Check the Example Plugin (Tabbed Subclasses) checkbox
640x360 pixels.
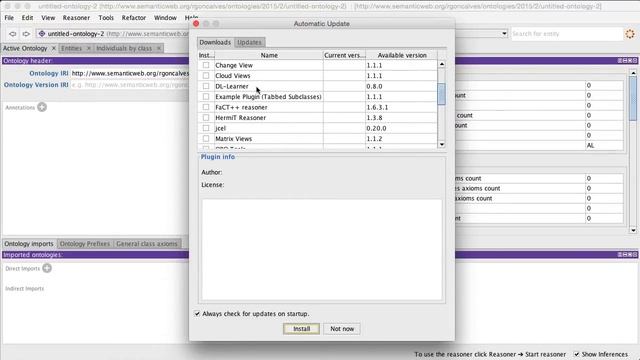tap(206, 96)
